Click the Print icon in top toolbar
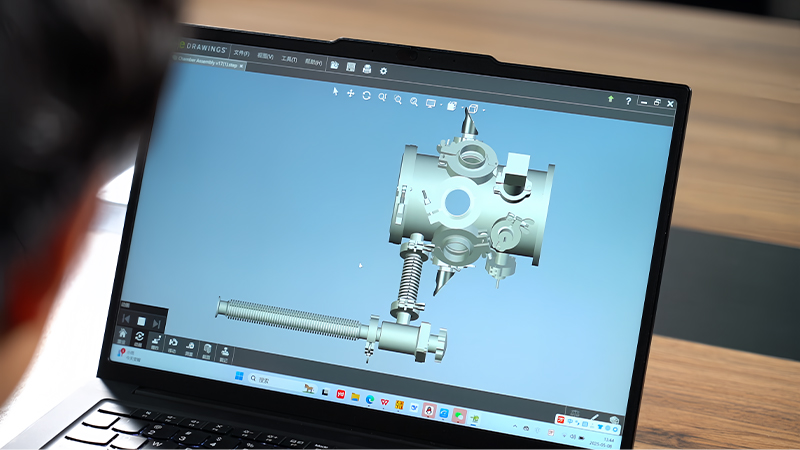800x450 pixels. click(x=367, y=68)
